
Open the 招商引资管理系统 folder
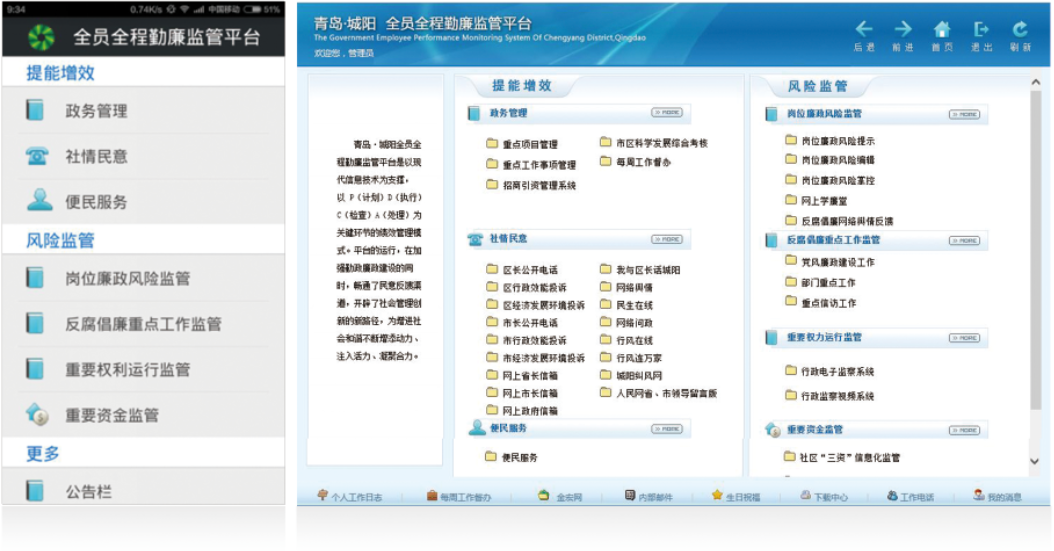[x=531, y=185]
